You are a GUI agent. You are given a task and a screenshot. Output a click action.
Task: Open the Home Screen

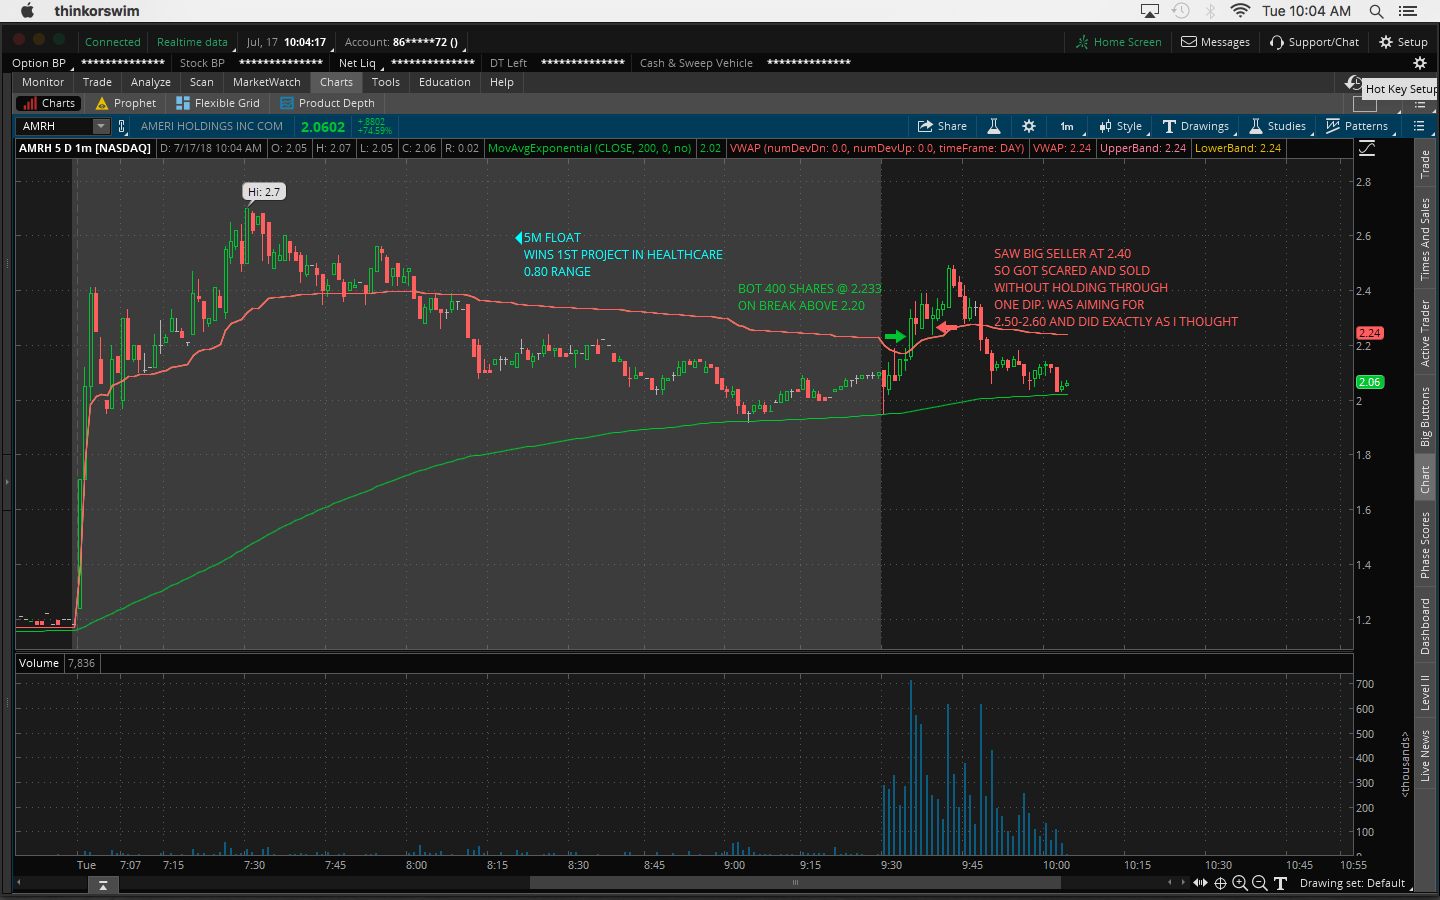coord(1118,42)
